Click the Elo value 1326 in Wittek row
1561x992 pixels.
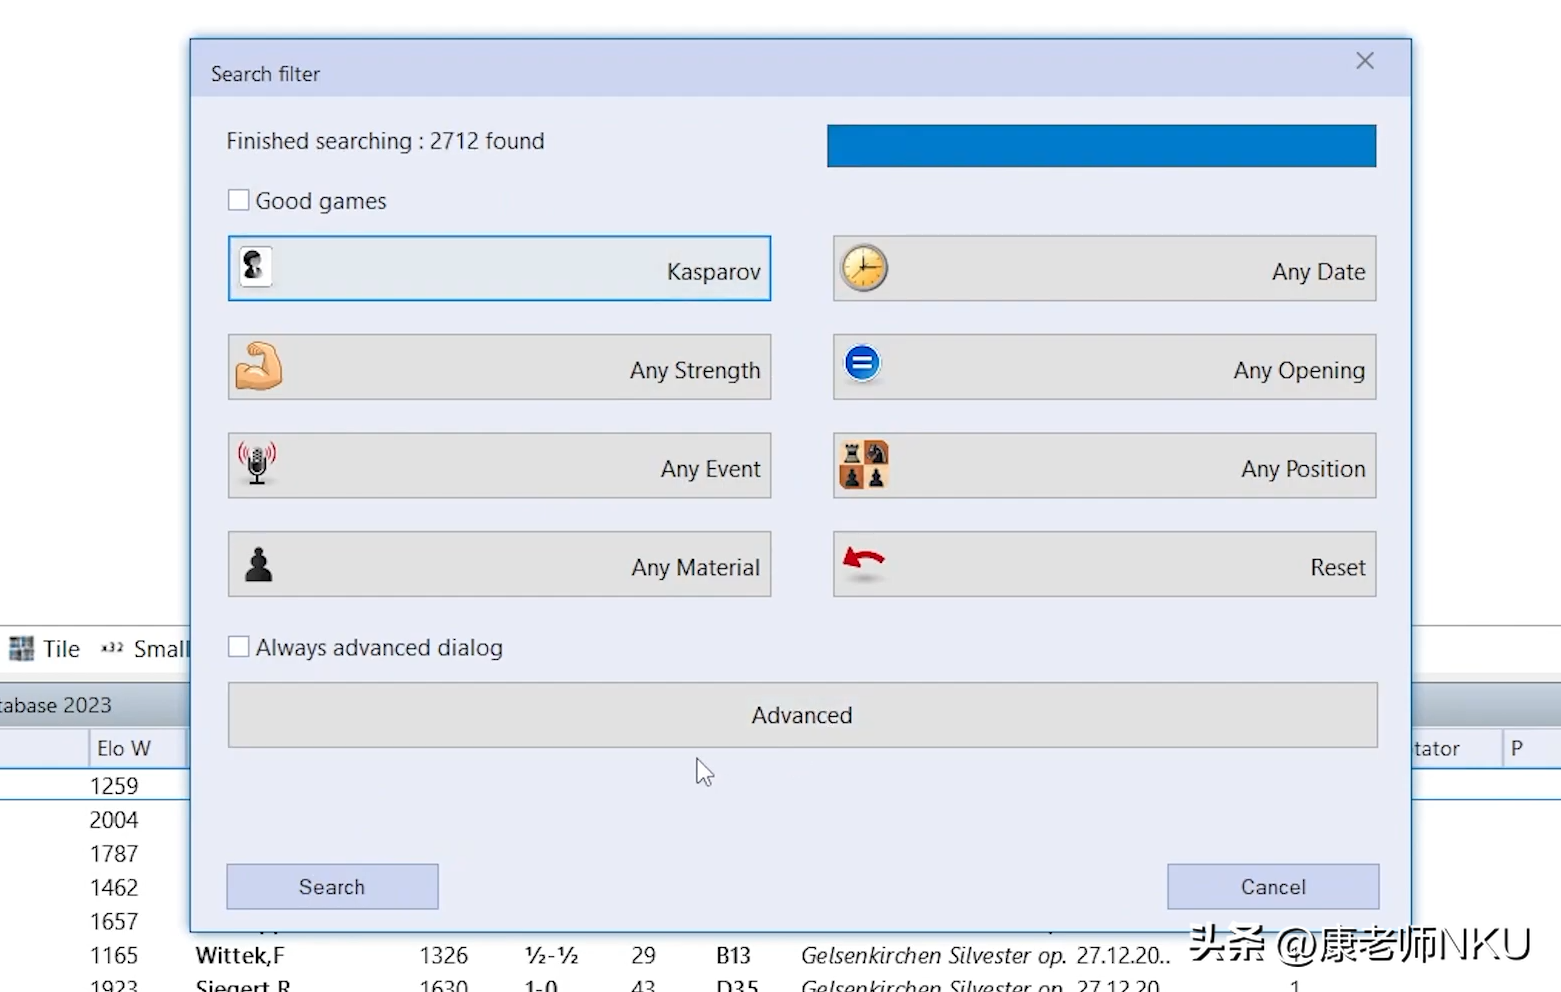click(444, 955)
